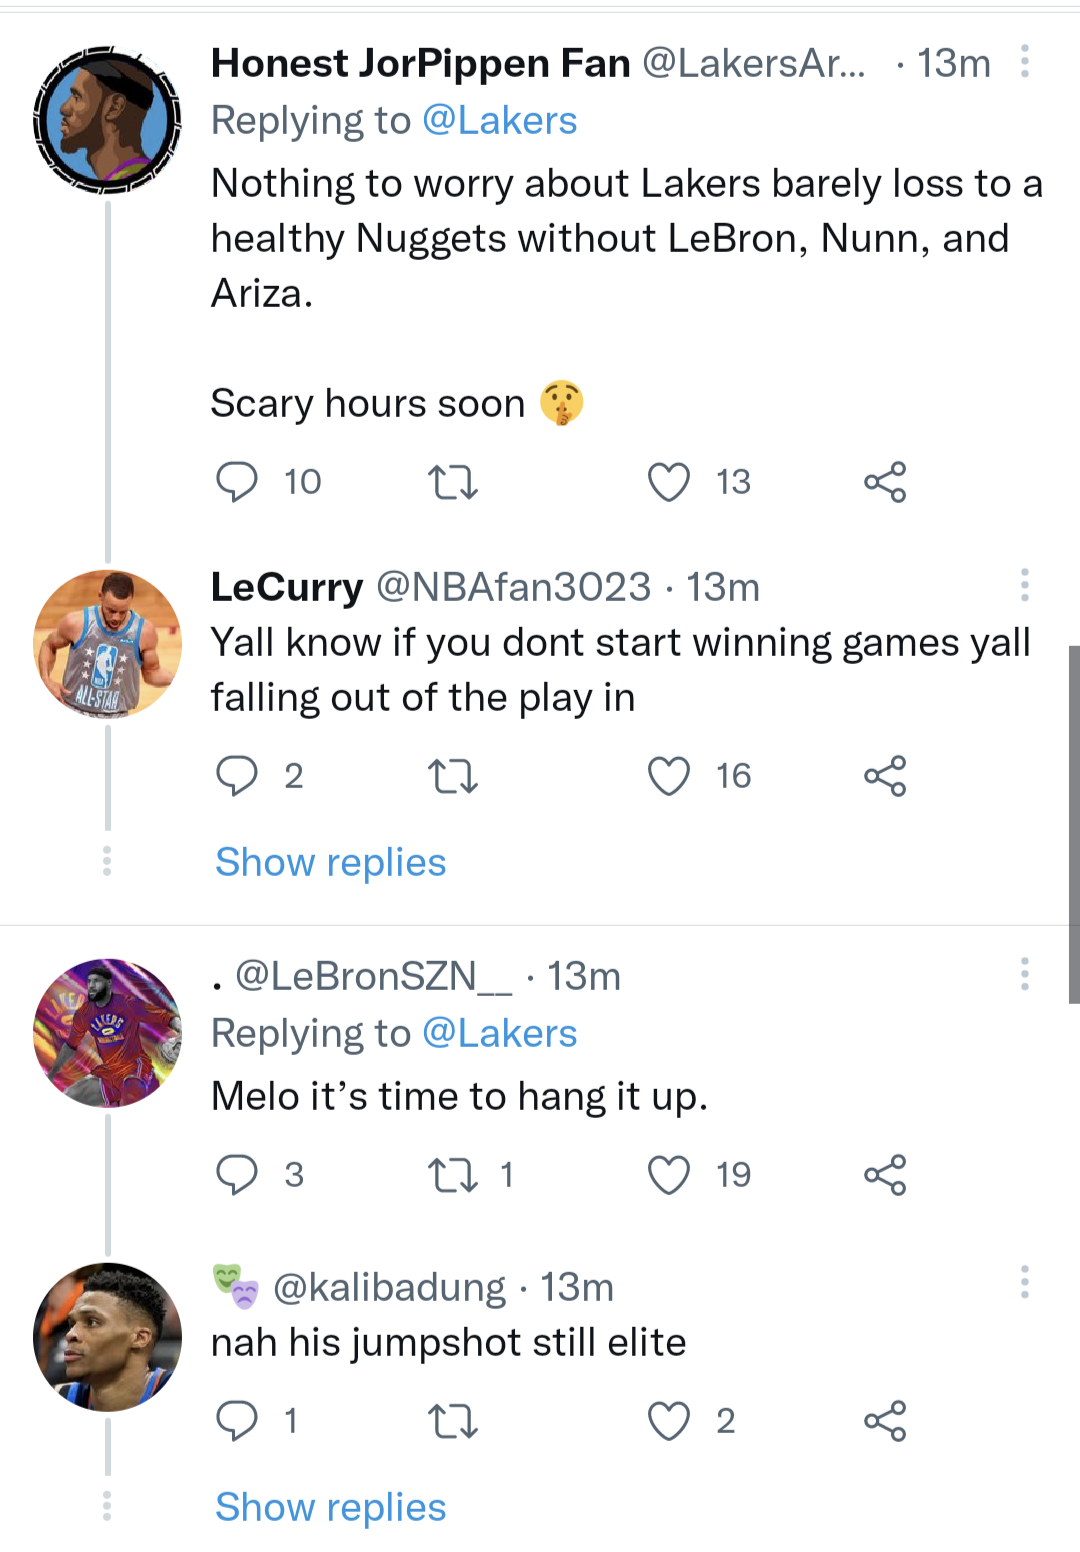Open more options menu on LeCurry's tweet
1080x1552 pixels.
(1025, 585)
